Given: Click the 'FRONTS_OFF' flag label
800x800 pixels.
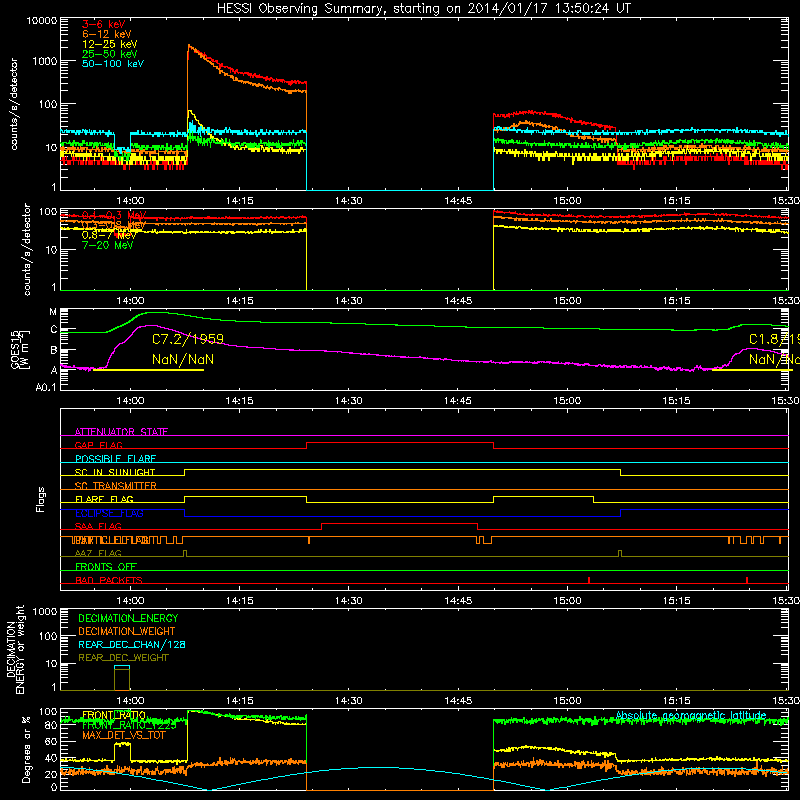Looking at the screenshot, I should click(x=106, y=566).
